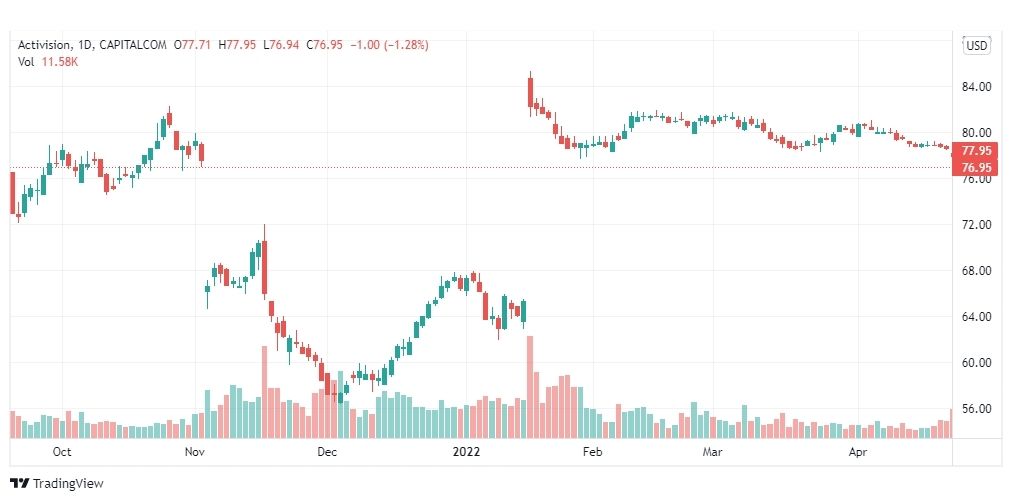Click the 77.95 red price tag
The width and height of the screenshot is (1012, 501).
pos(975,152)
